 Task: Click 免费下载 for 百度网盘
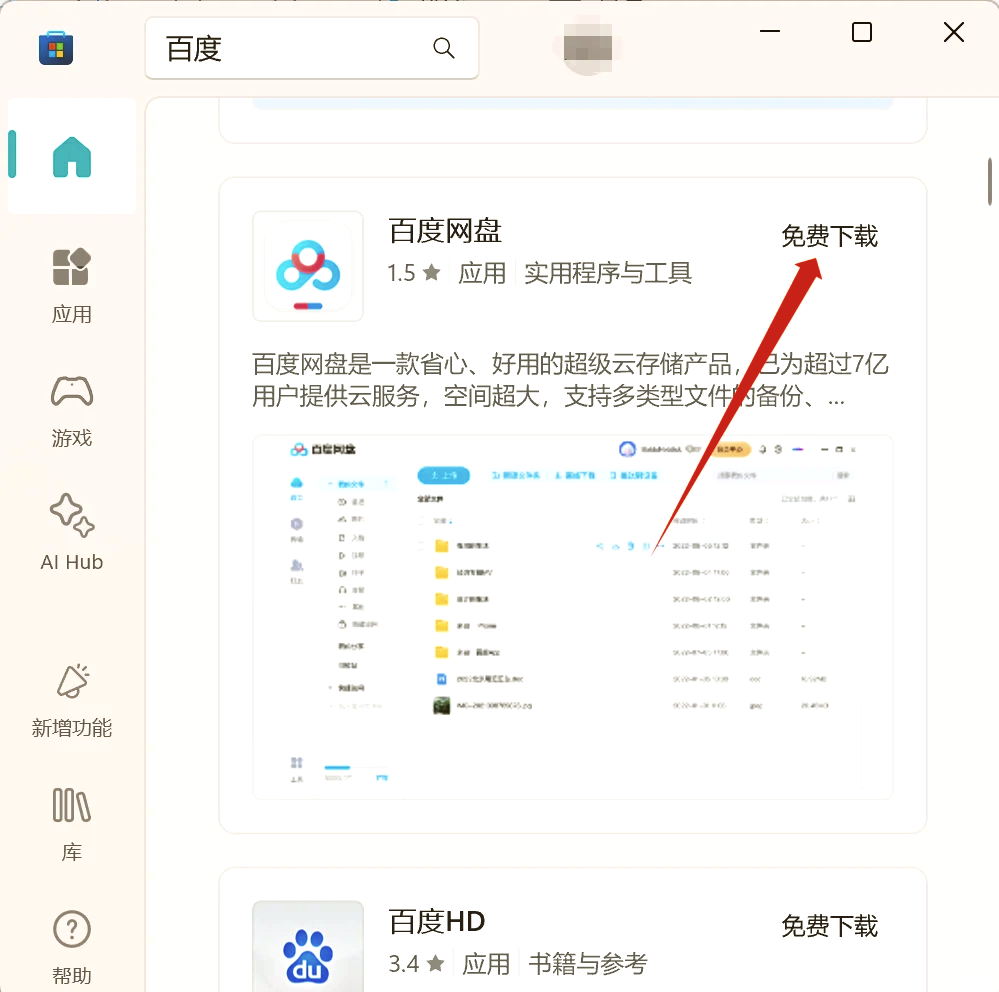click(829, 237)
